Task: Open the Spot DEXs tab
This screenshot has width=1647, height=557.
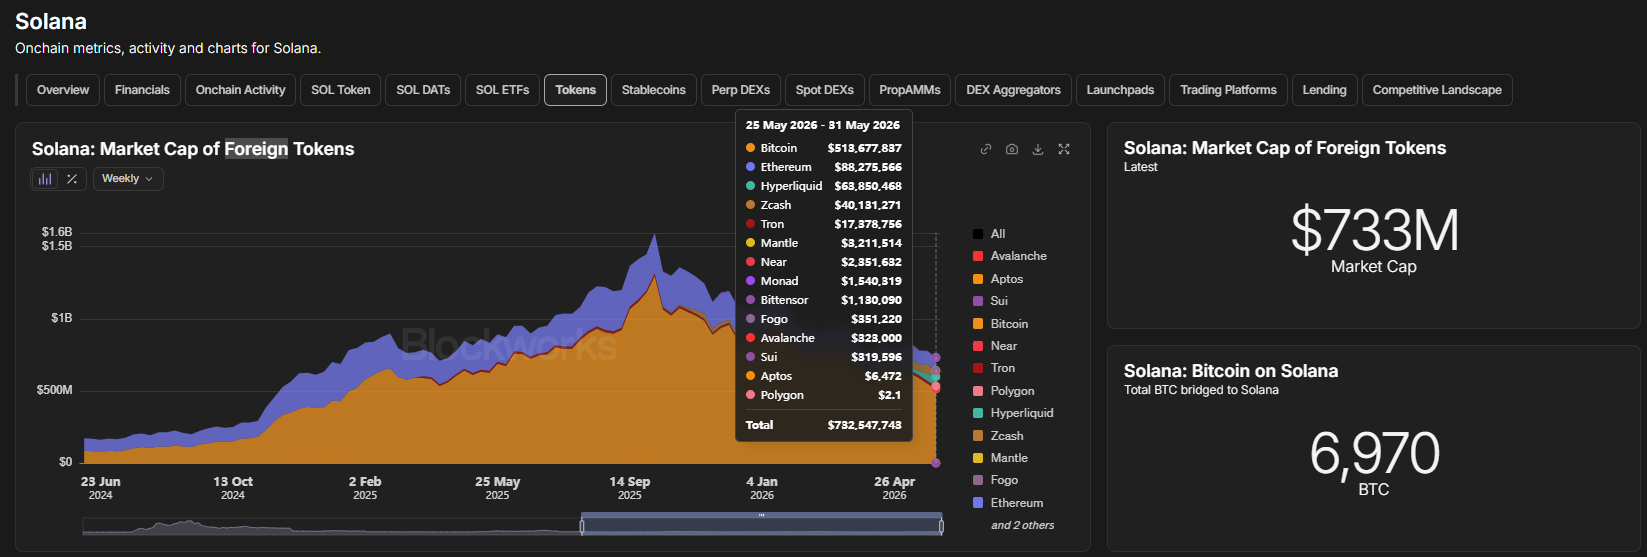Action: 825,90
